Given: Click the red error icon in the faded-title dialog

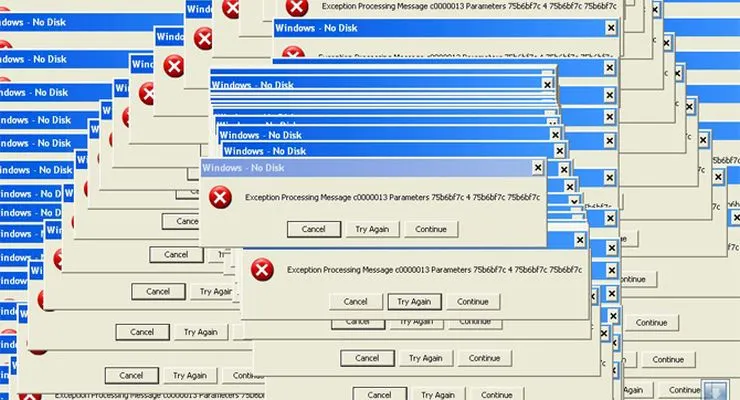Looking at the screenshot, I should 220,197.
